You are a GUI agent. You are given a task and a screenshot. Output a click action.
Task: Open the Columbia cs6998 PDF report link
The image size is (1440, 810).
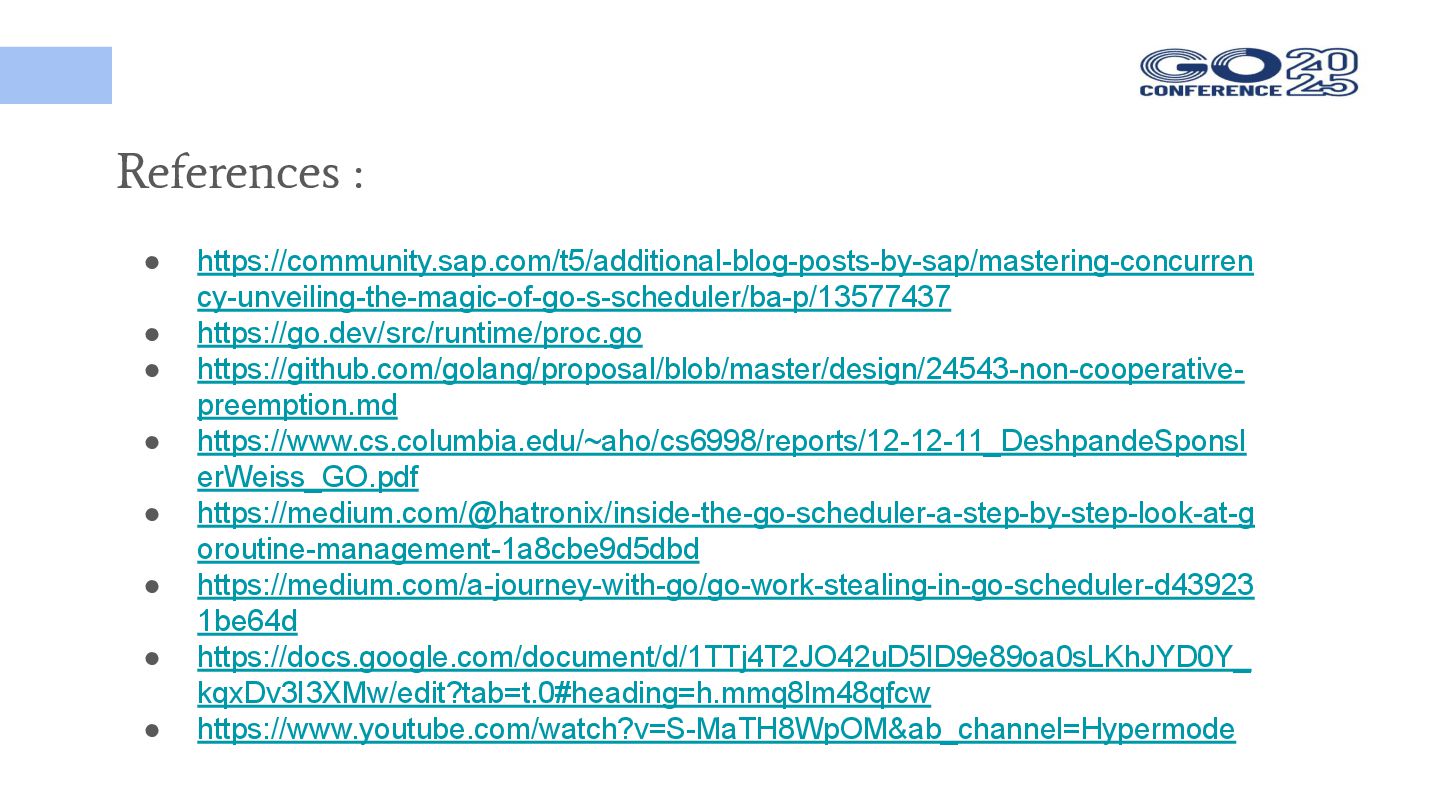(x=722, y=459)
